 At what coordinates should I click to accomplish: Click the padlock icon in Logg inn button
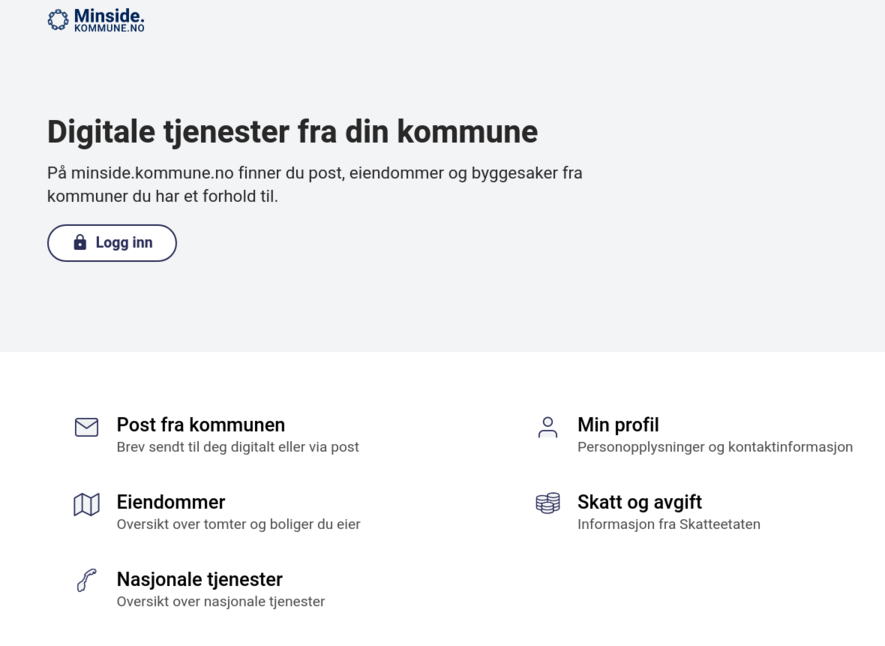[80, 243]
